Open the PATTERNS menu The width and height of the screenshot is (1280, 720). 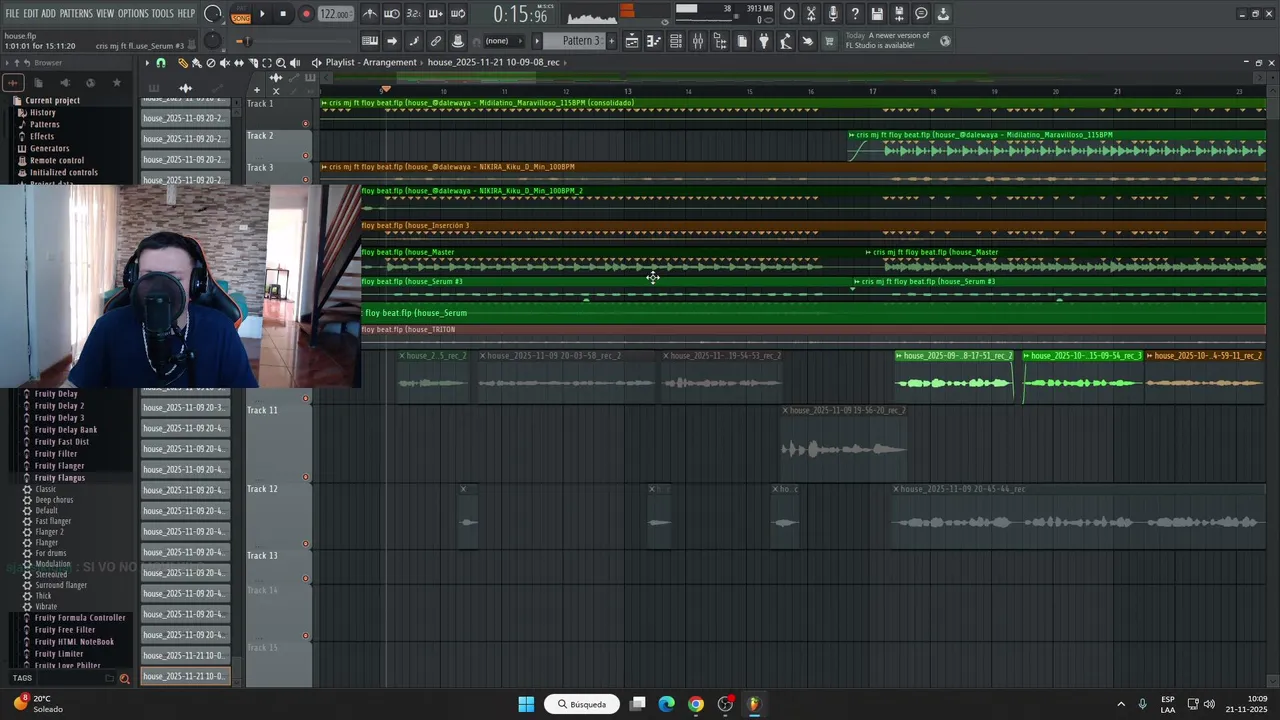click(76, 14)
